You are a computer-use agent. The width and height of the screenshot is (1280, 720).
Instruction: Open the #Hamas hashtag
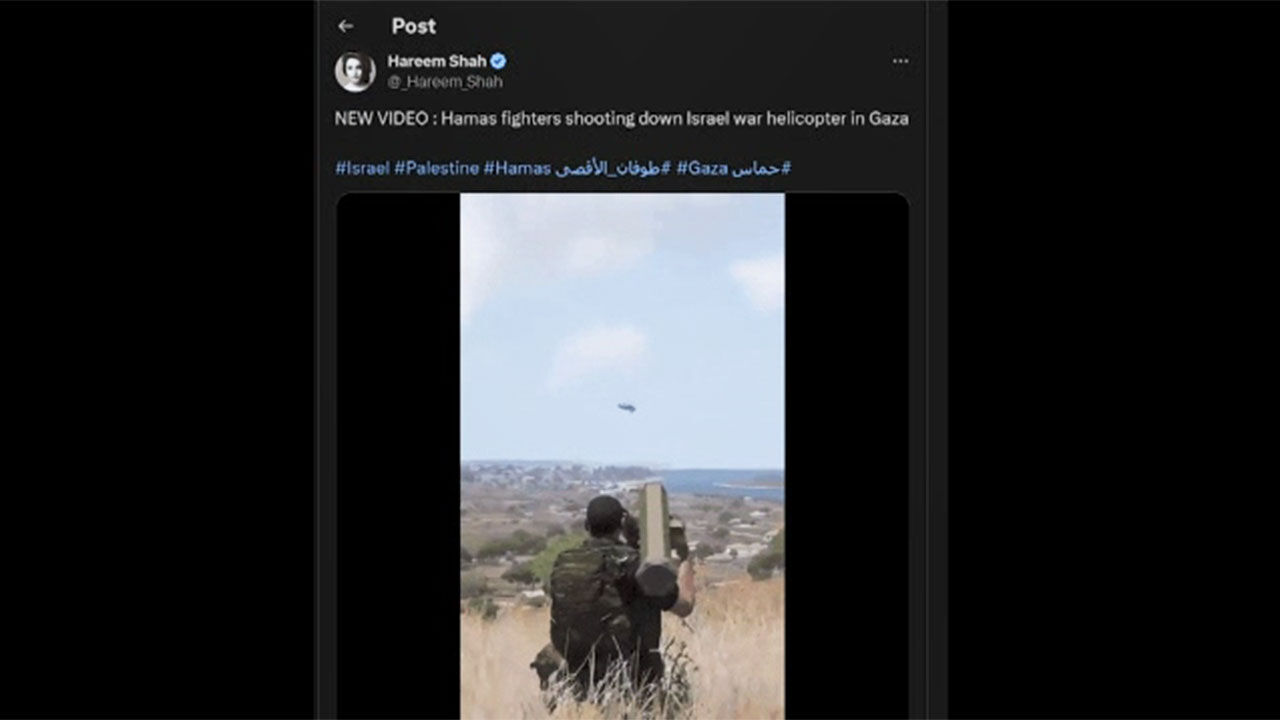click(517, 168)
